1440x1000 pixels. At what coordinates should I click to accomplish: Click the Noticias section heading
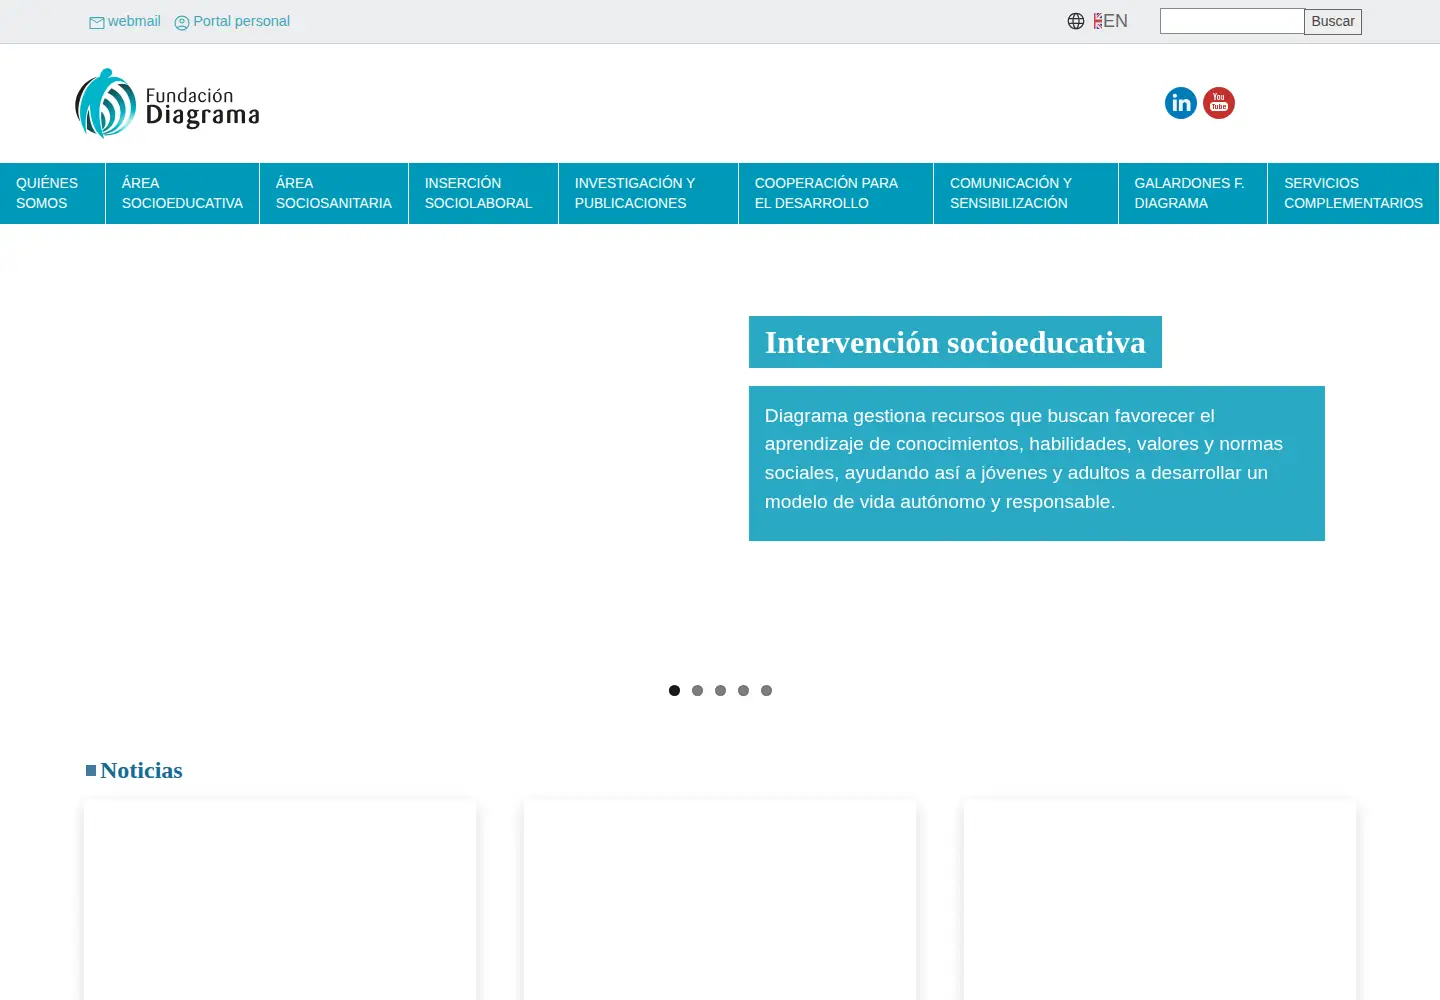click(x=141, y=770)
